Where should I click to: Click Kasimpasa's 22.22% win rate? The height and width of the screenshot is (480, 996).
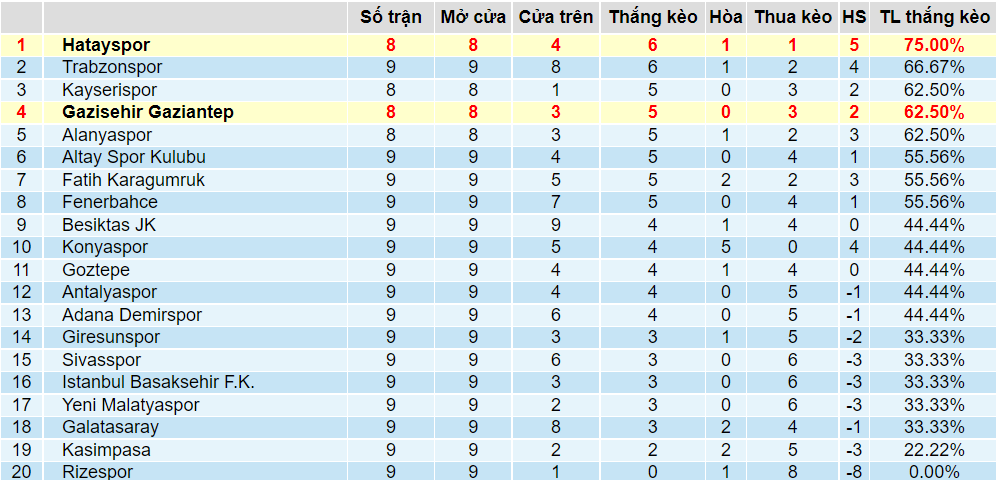[x=934, y=450]
